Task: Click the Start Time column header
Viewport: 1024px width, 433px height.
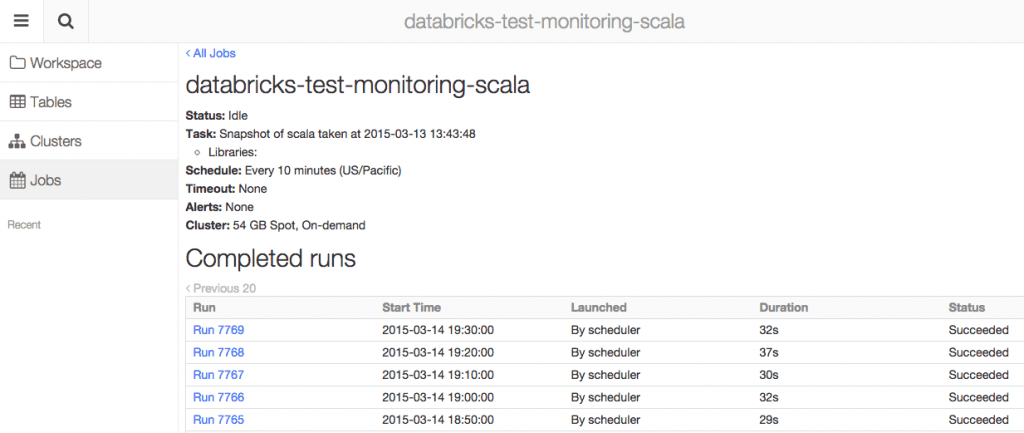Action: (411, 308)
